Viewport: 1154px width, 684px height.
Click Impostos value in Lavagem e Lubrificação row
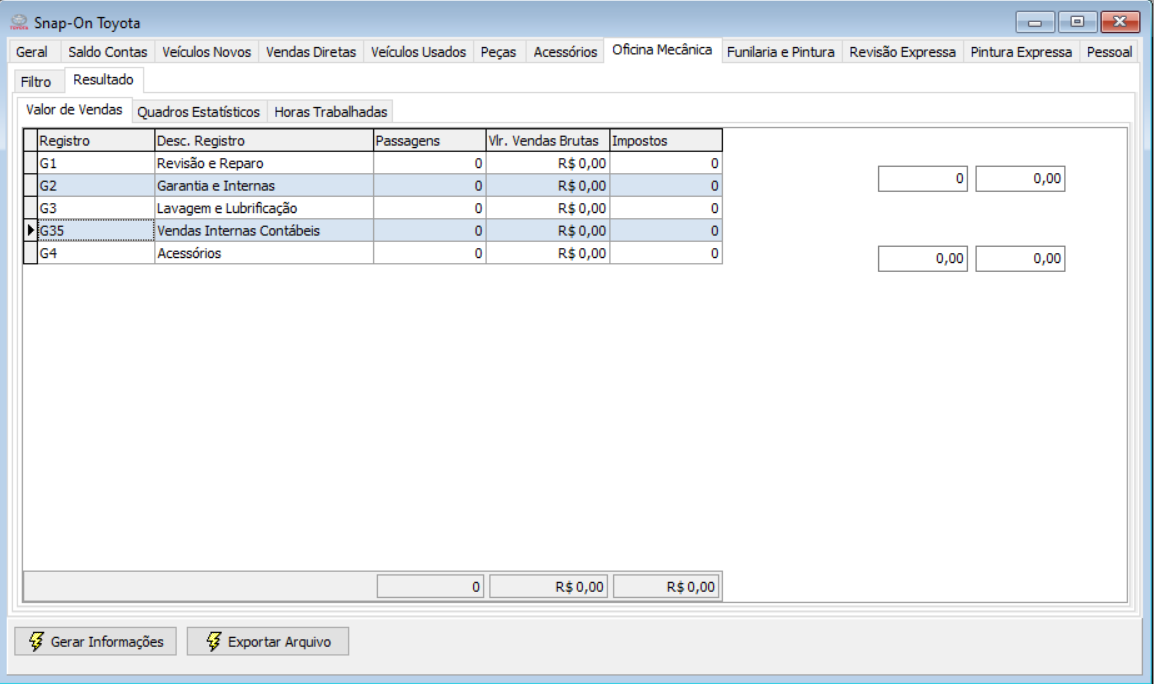(x=665, y=208)
